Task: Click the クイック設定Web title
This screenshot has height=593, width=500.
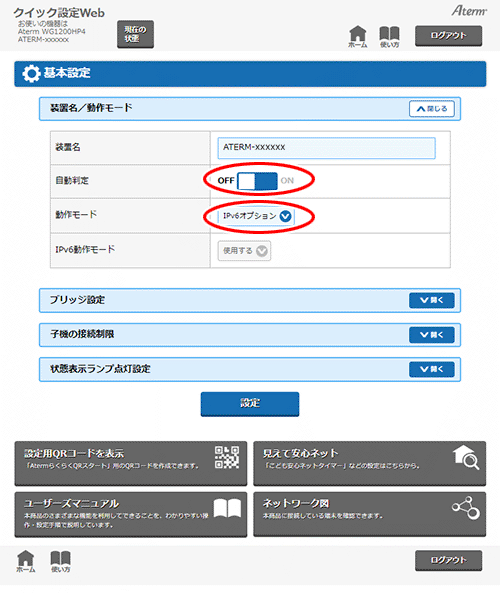Action: (x=59, y=13)
